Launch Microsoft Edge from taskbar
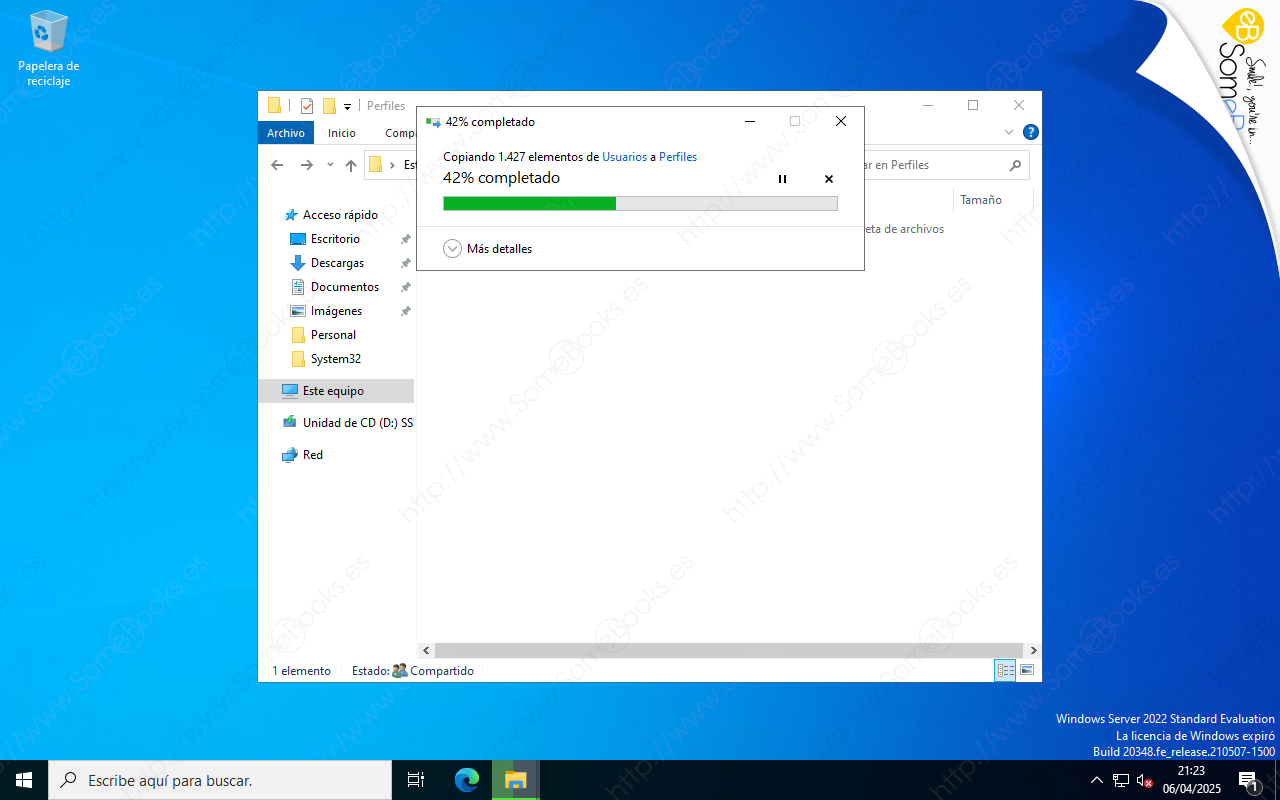 [x=466, y=780]
